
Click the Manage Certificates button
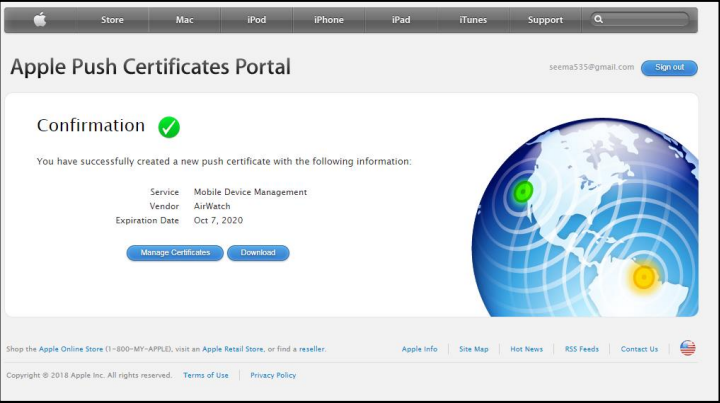coord(175,253)
